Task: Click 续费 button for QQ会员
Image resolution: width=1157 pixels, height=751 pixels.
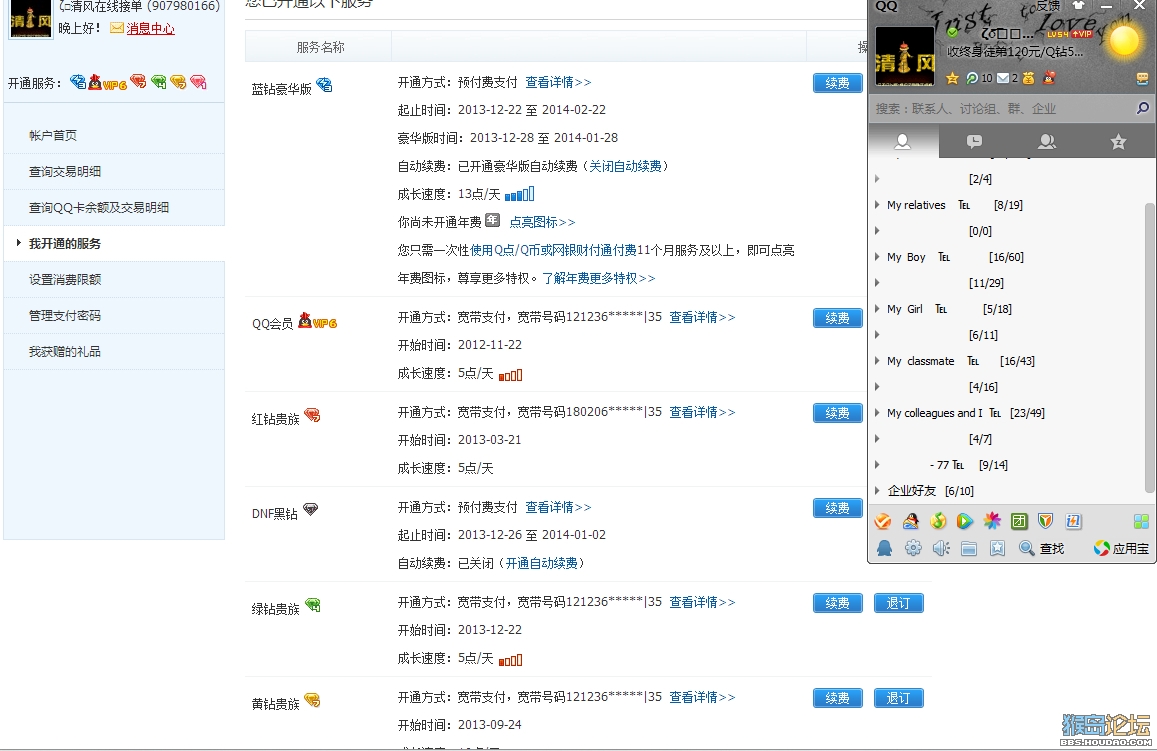Action: [x=837, y=318]
